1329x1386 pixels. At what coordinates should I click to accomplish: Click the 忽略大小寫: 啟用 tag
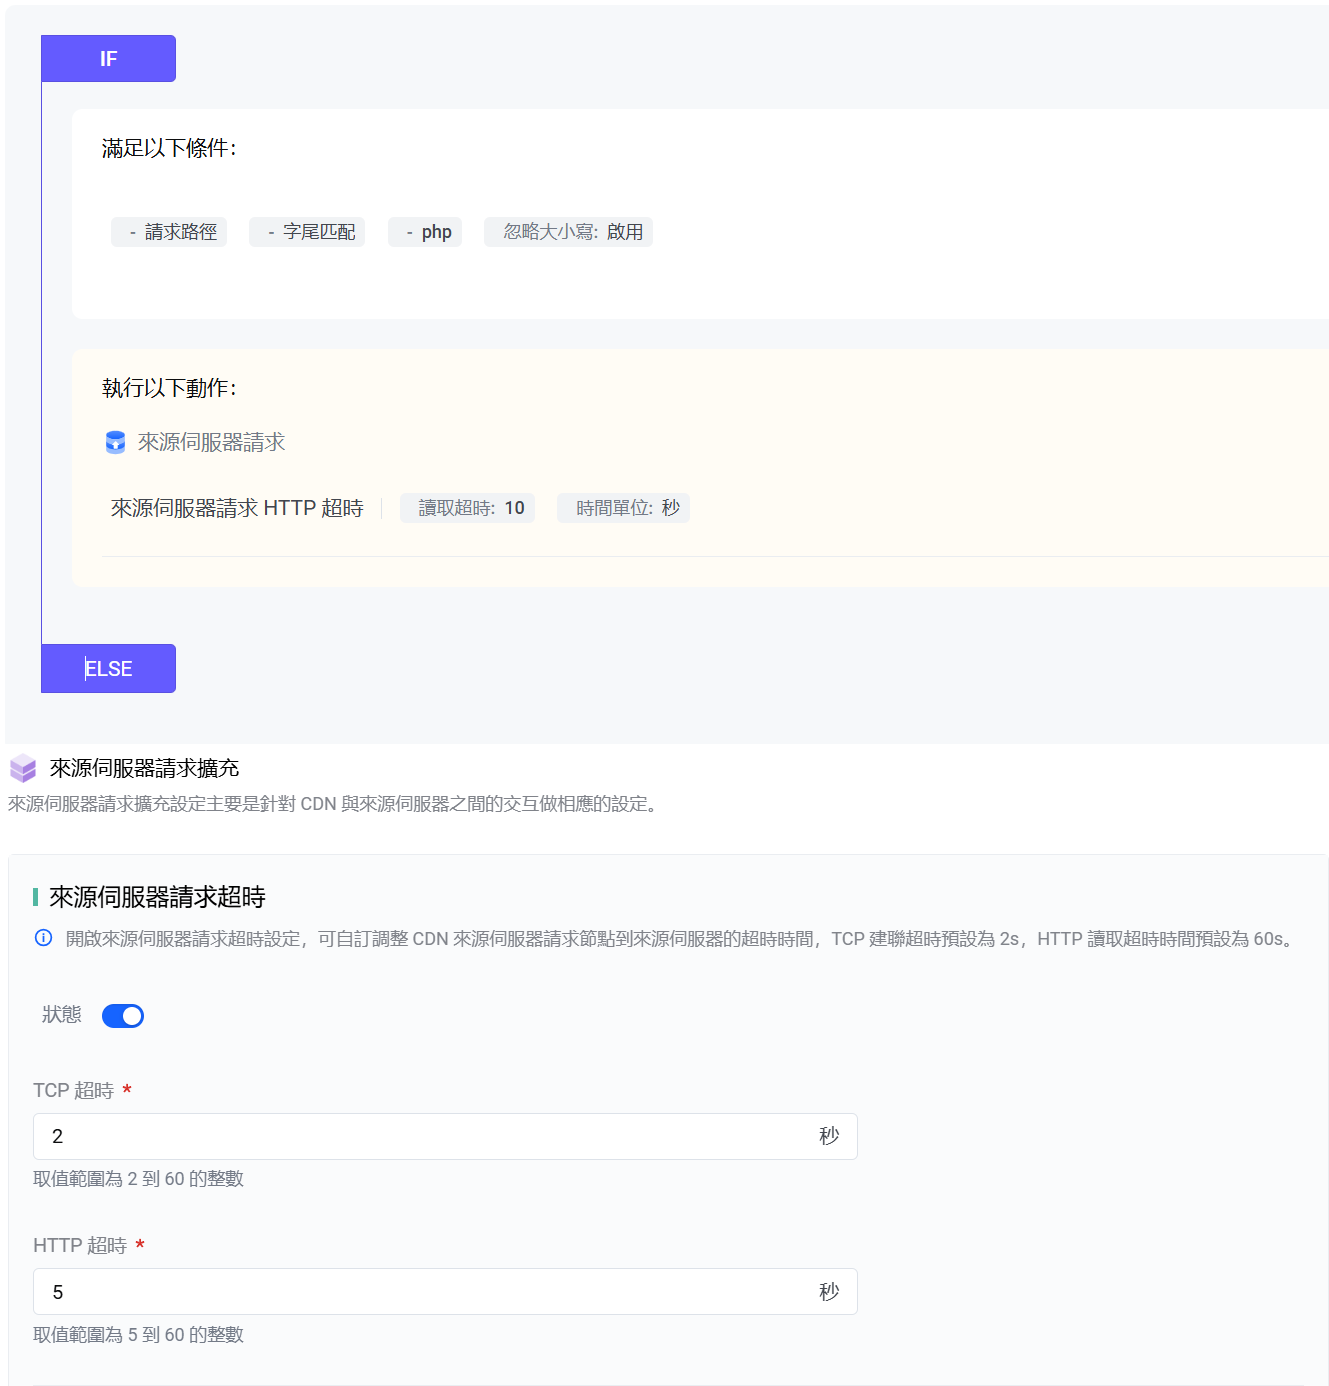(x=568, y=232)
